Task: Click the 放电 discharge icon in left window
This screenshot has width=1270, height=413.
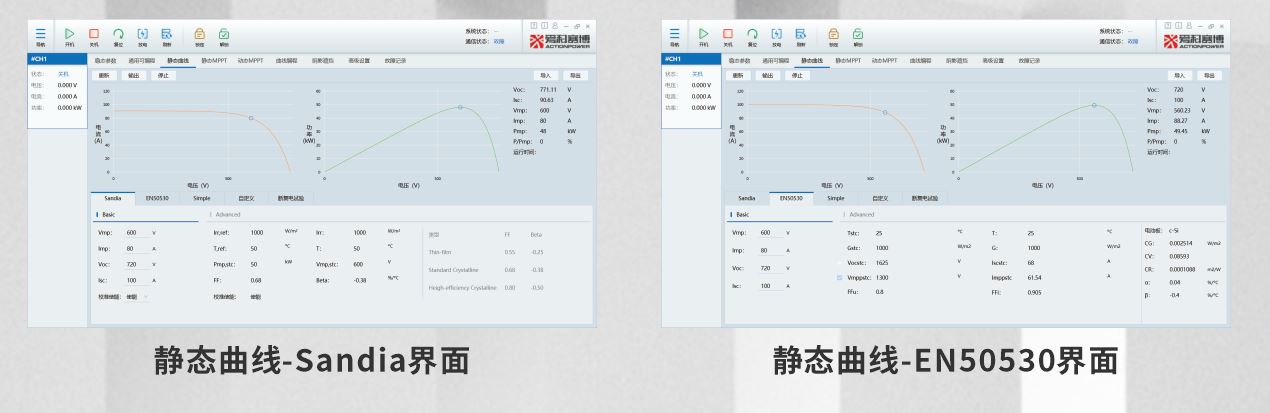Action: pos(141,34)
